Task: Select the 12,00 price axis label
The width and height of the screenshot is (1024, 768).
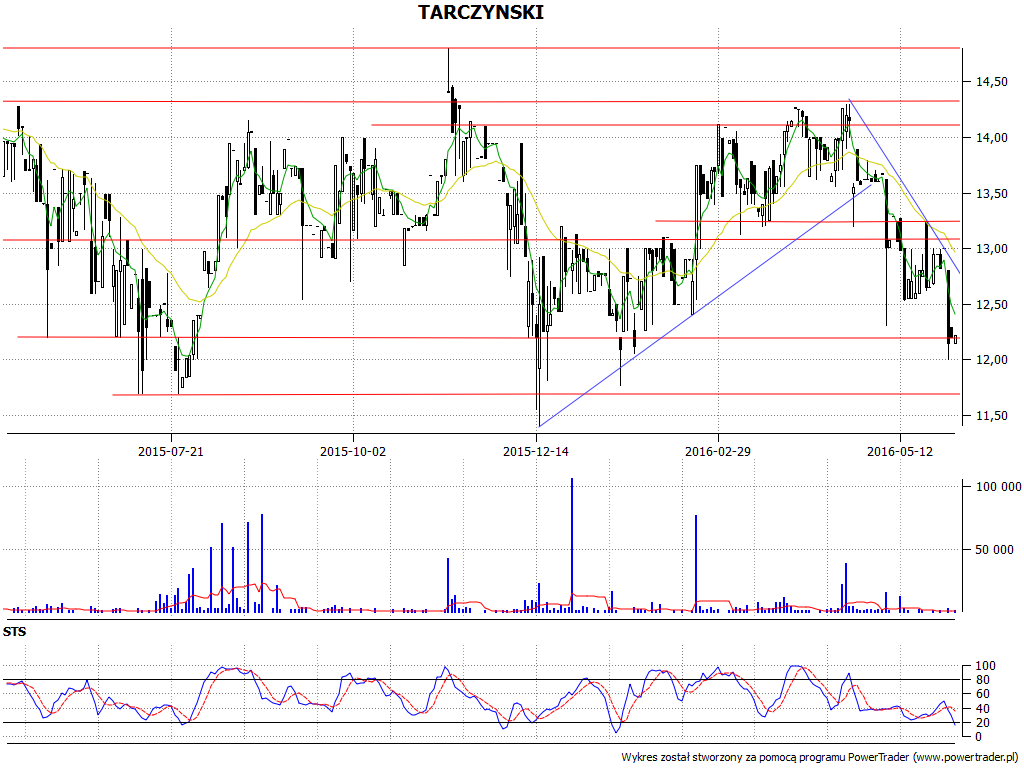Action: [991, 360]
